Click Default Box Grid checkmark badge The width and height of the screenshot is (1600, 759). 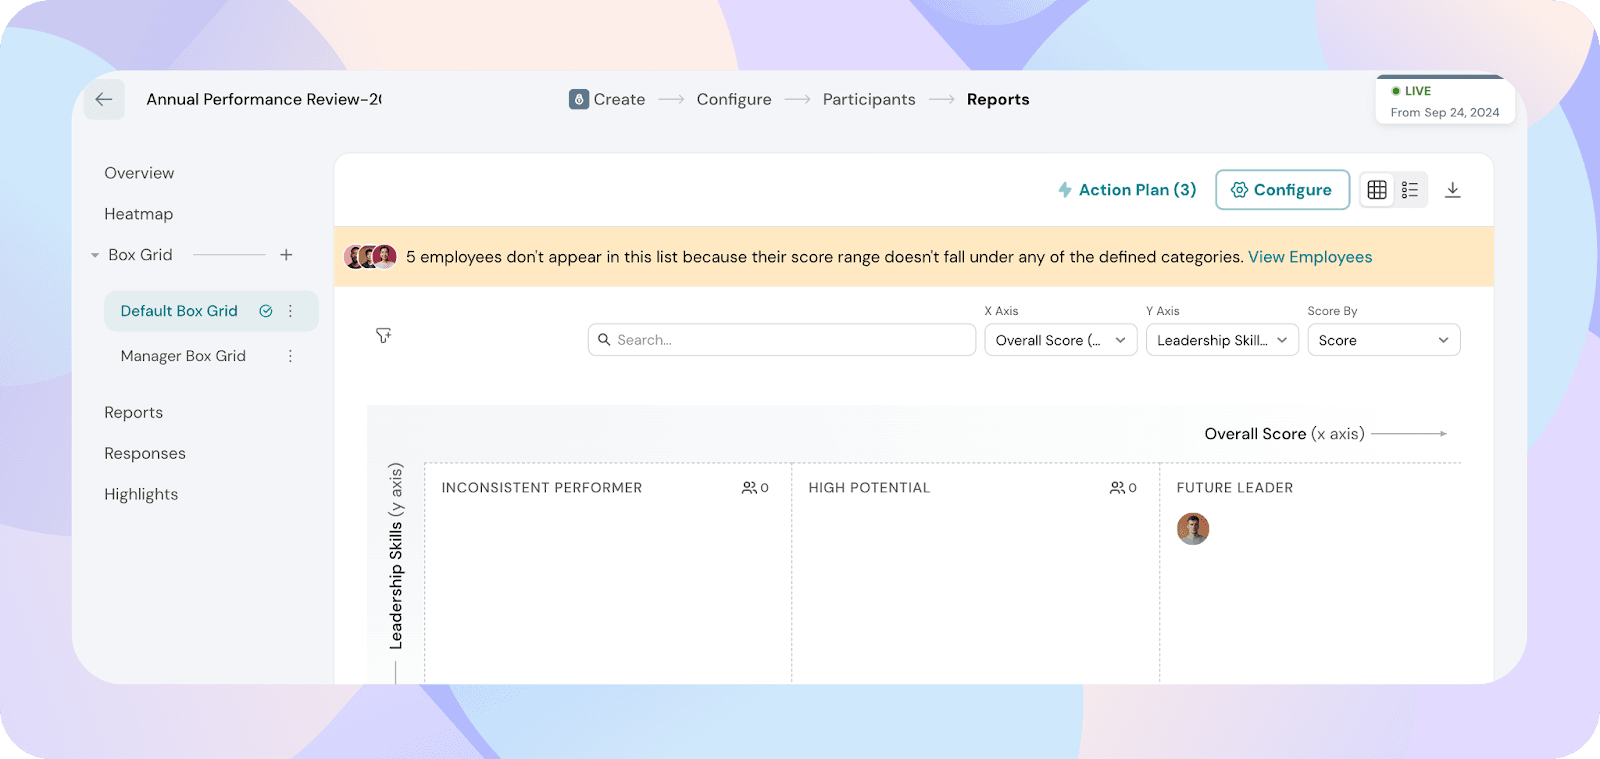pos(266,311)
